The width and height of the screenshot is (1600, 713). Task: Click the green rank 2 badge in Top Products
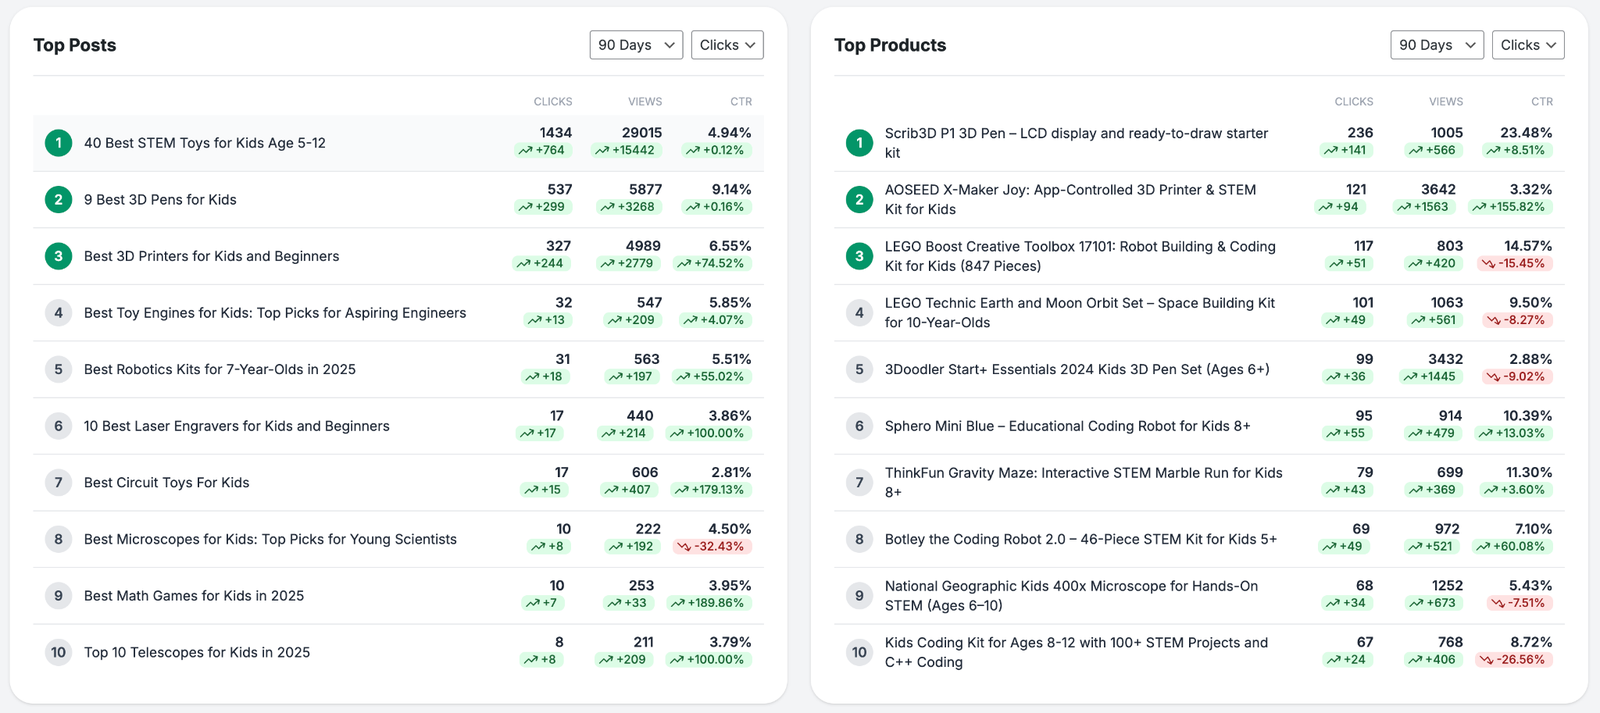click(859, 200)
